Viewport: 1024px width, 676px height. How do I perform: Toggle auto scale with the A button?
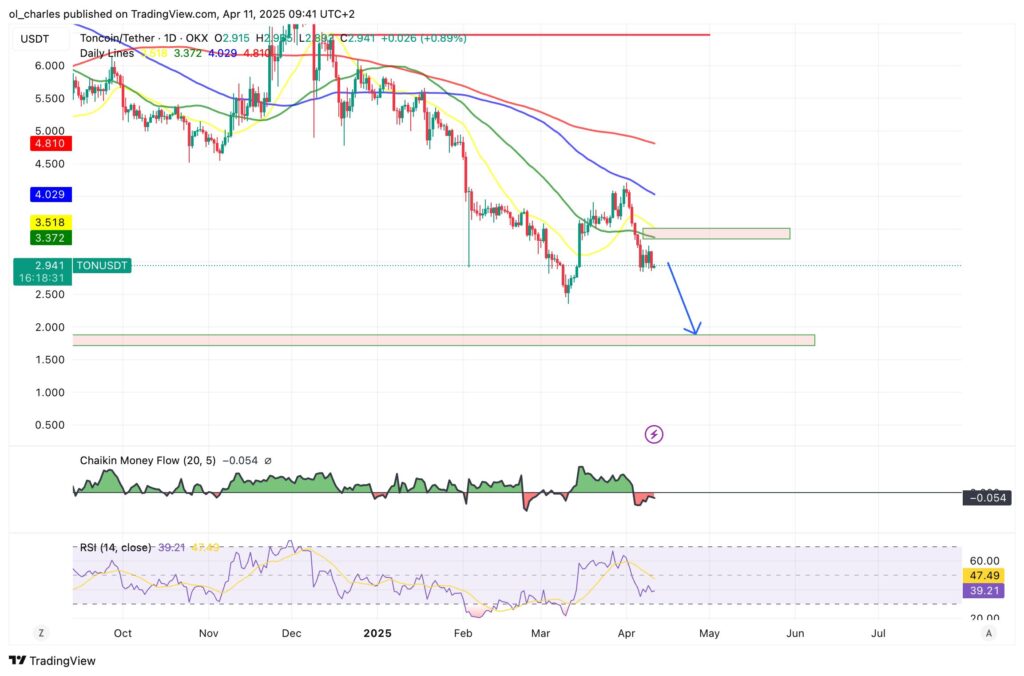coord(988,633)
